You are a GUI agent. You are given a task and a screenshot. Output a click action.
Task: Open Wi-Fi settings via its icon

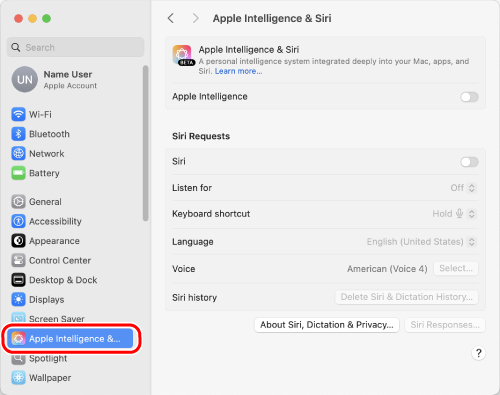click(x=18, y=114)
